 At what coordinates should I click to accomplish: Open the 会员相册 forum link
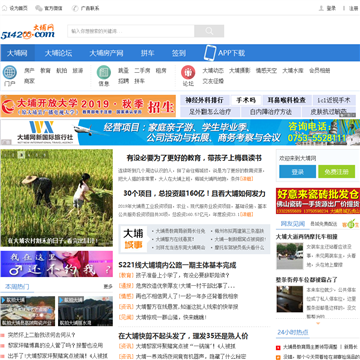320,71
